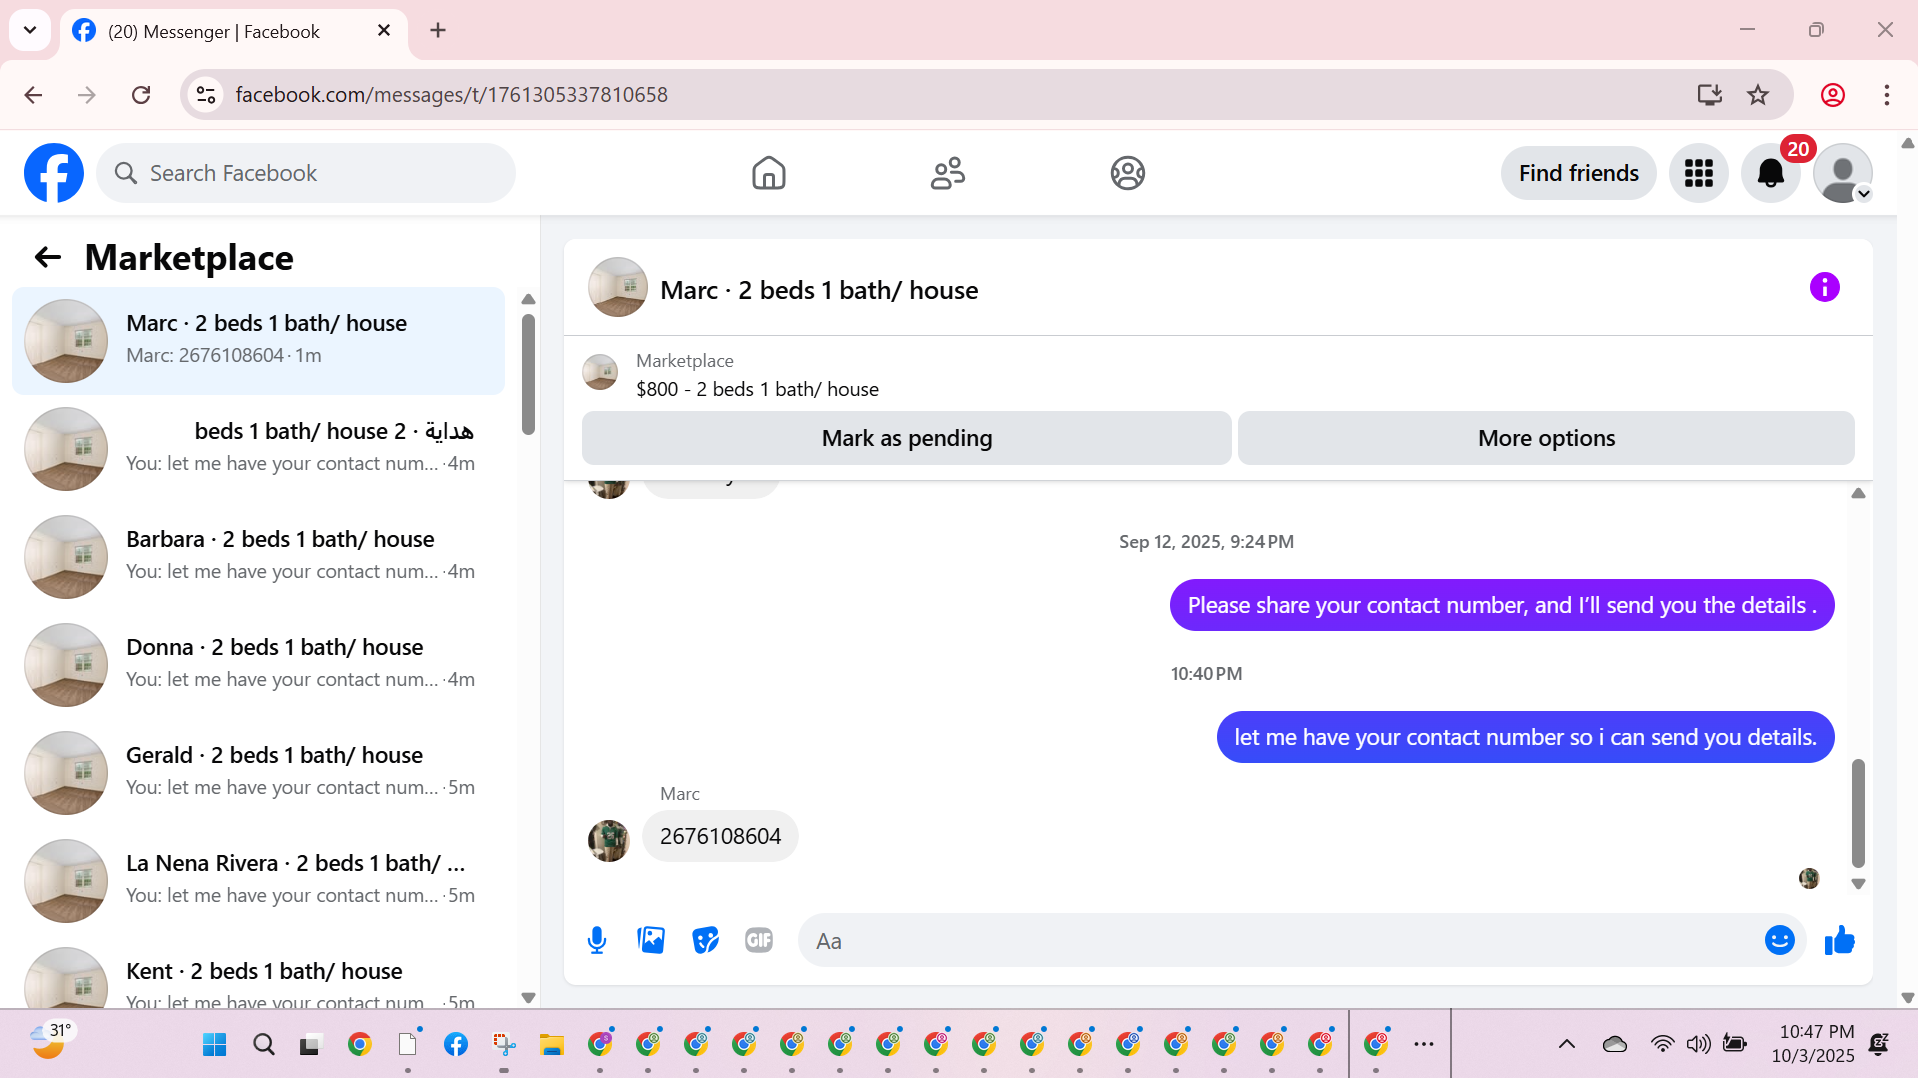Attach a photo with the image icon
1918x1078 pixels.
pyautogui.click(x=651, y=940)
